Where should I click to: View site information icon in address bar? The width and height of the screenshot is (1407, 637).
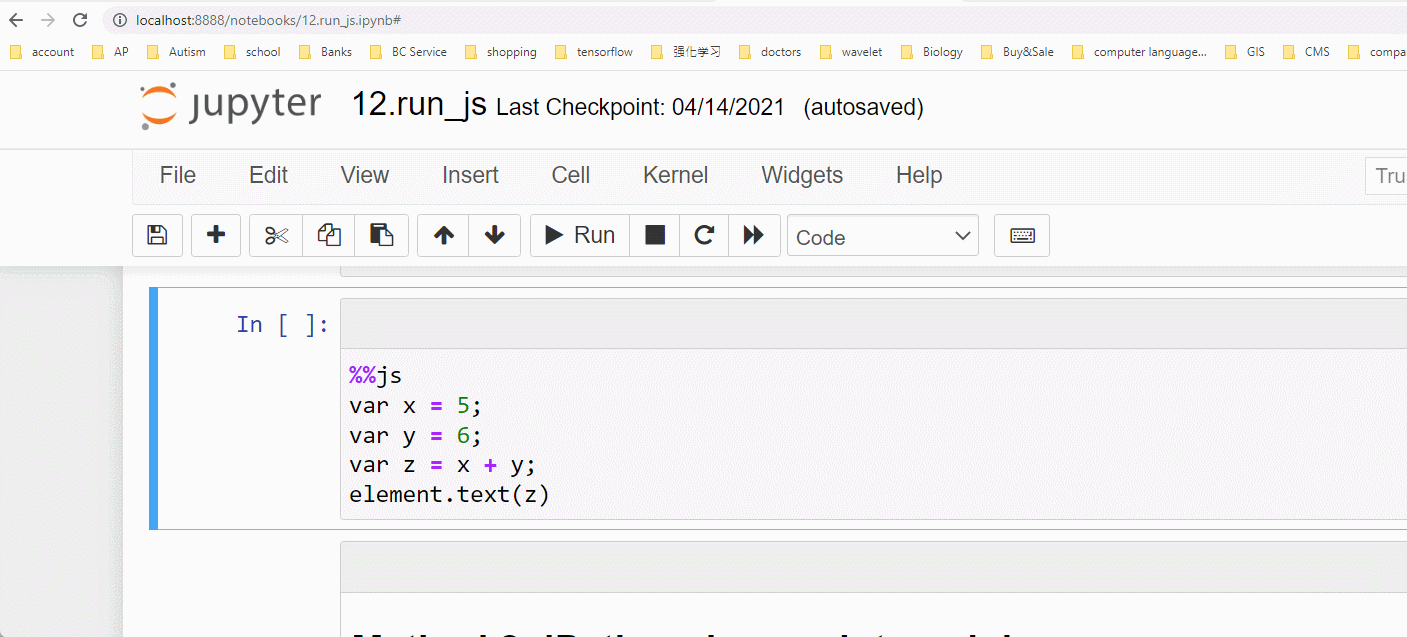click(x=120, y=20)
